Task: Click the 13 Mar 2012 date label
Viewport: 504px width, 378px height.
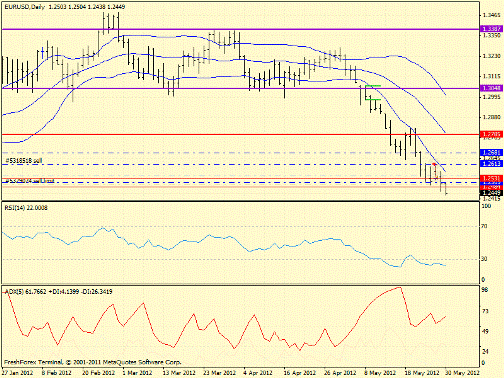Action: pos(179,372)
